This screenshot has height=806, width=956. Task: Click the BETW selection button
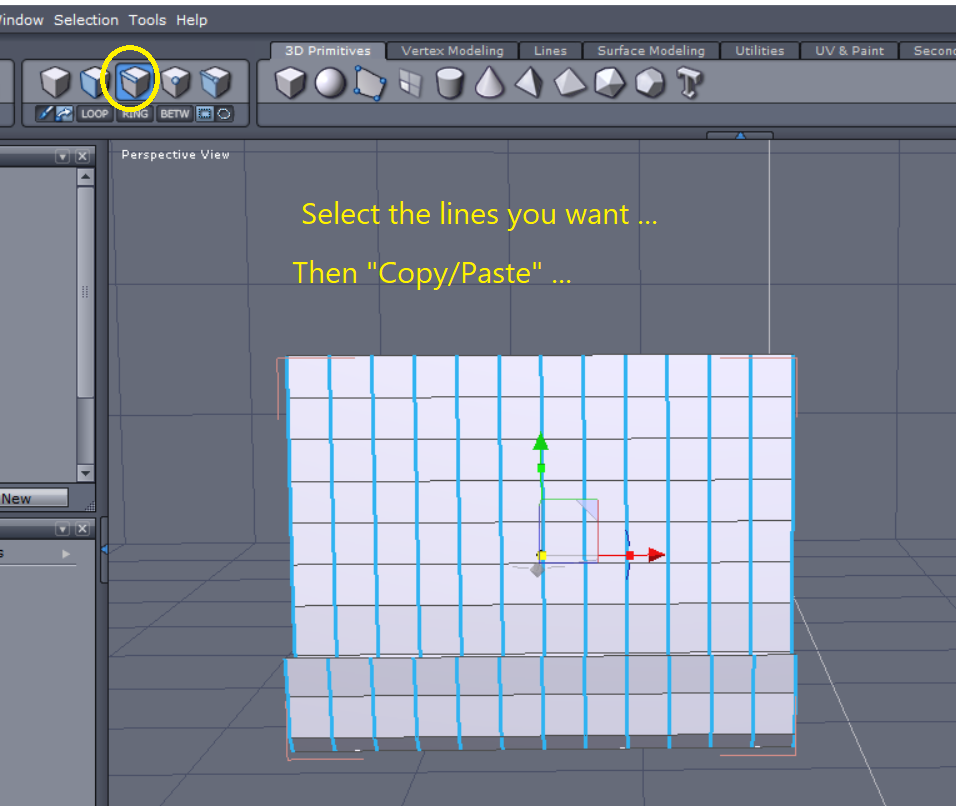coord(175,113)
